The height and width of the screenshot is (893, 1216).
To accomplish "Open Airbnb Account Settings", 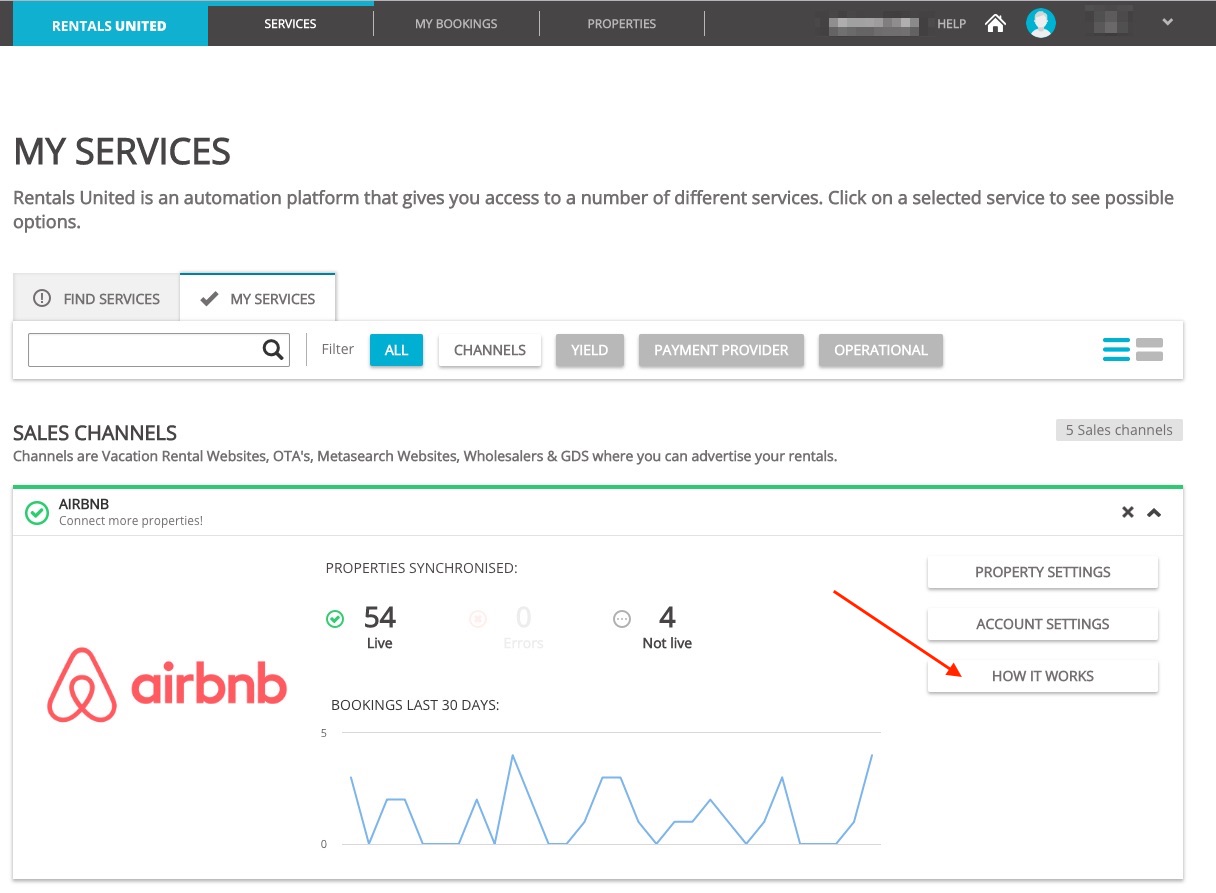I will point(1043,624).
